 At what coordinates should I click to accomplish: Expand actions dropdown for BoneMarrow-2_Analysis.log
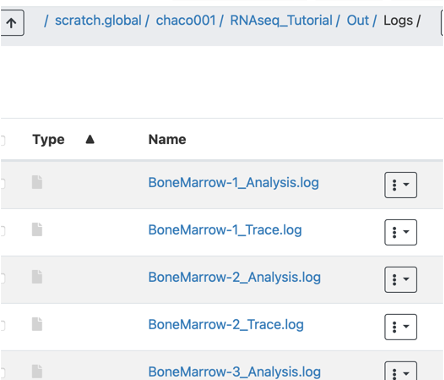[400, 280]
